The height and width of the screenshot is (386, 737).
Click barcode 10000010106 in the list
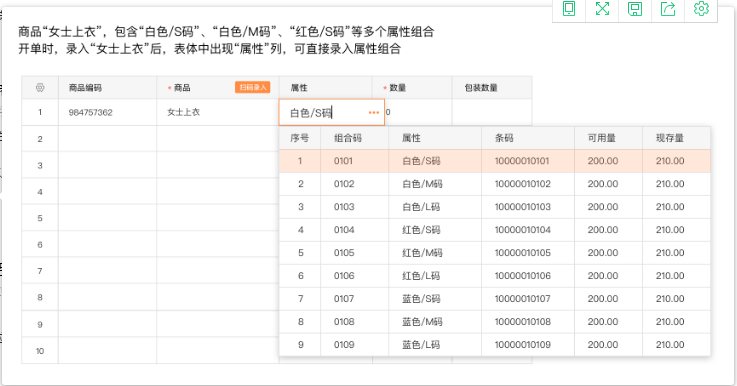tap(522, 276)
